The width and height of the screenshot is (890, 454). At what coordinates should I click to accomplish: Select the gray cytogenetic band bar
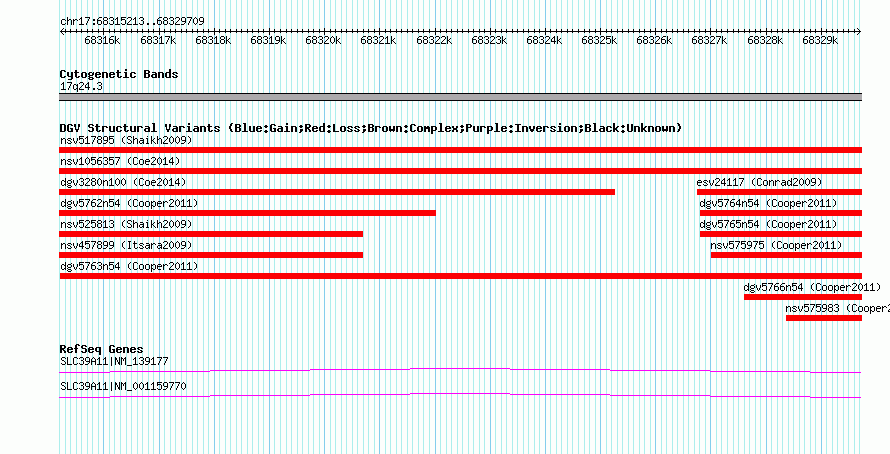[x=461, y=97]
